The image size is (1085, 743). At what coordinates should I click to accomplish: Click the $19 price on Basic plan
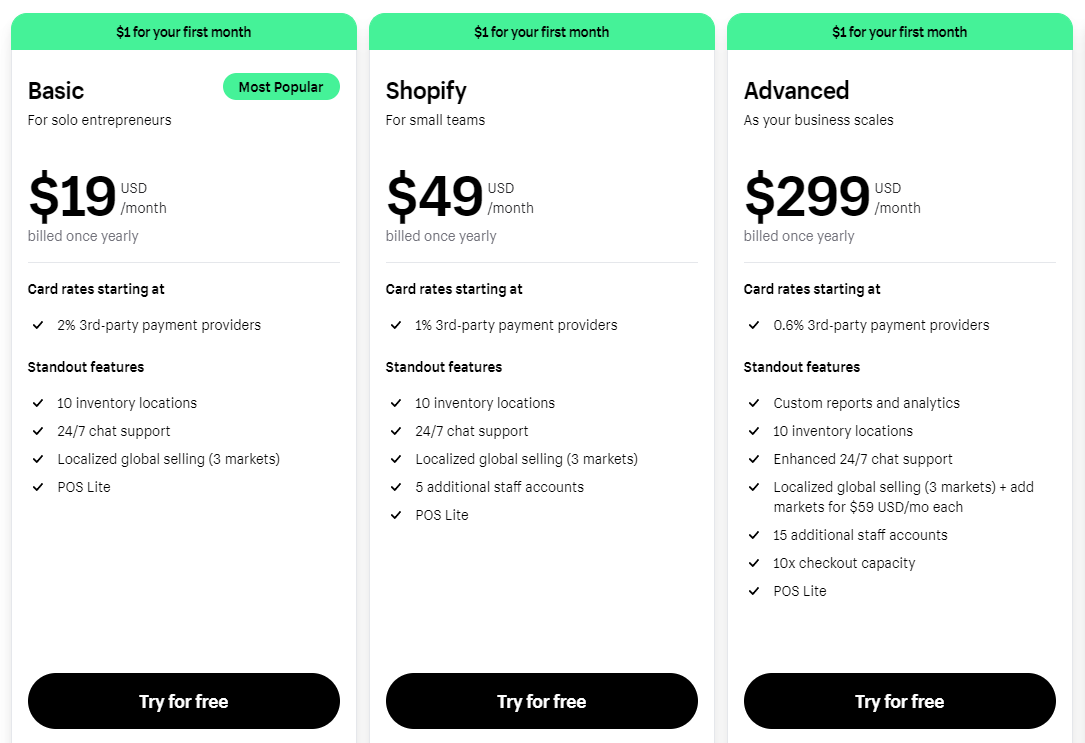[x=72, y=196]
